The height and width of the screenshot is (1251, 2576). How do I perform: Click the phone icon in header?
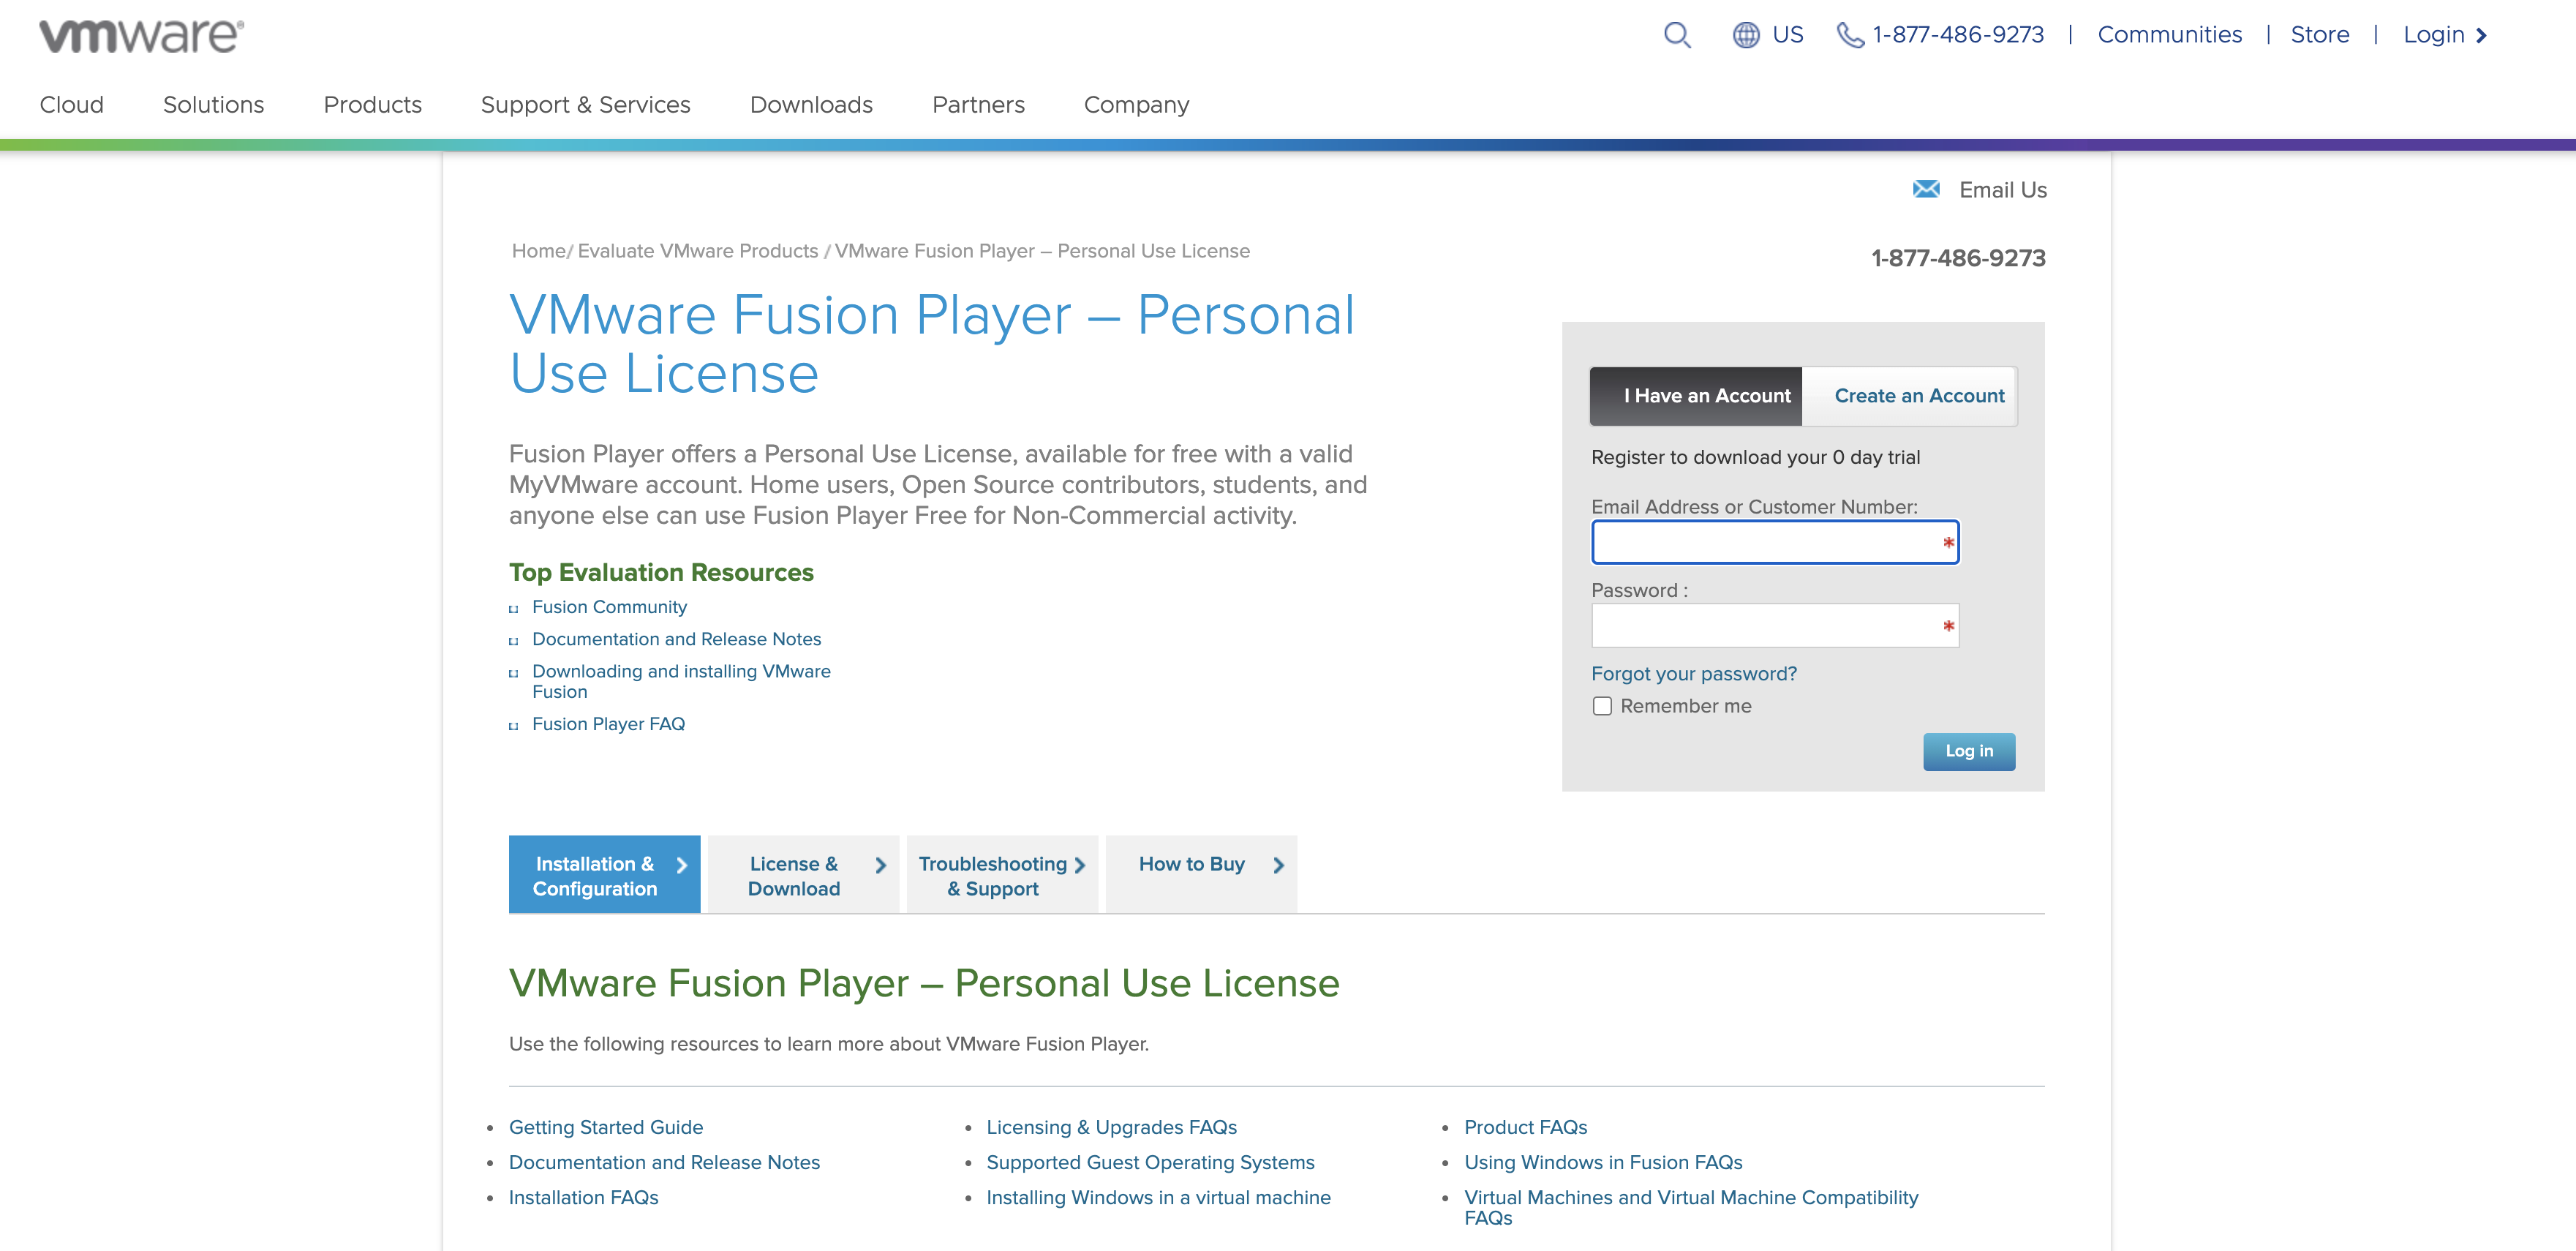click(1850, 35)
